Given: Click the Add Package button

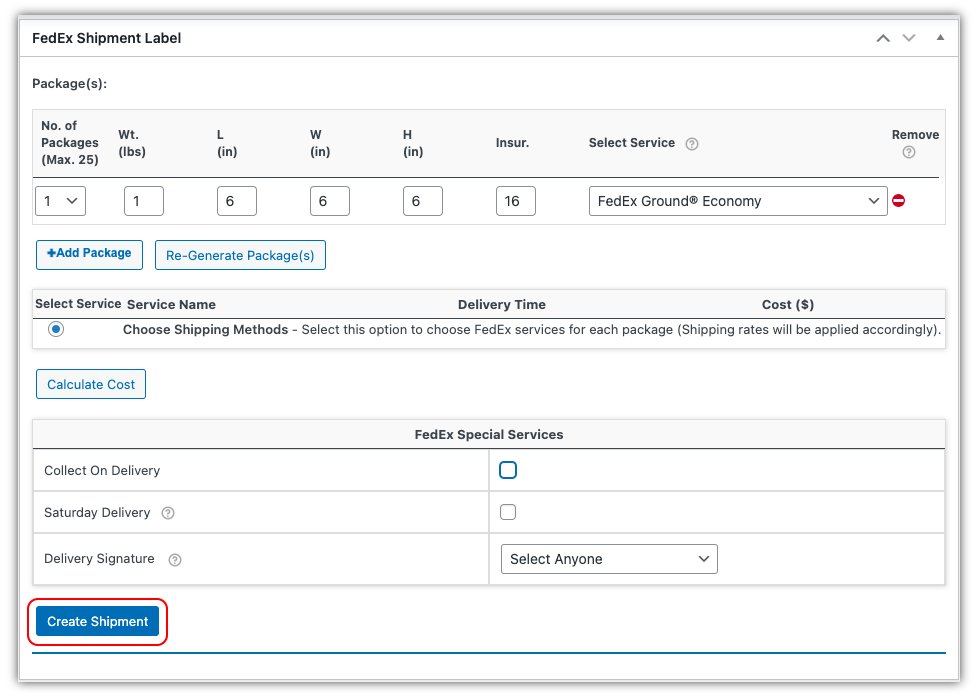Looking at the screenshot, I should tap(90, 255).
